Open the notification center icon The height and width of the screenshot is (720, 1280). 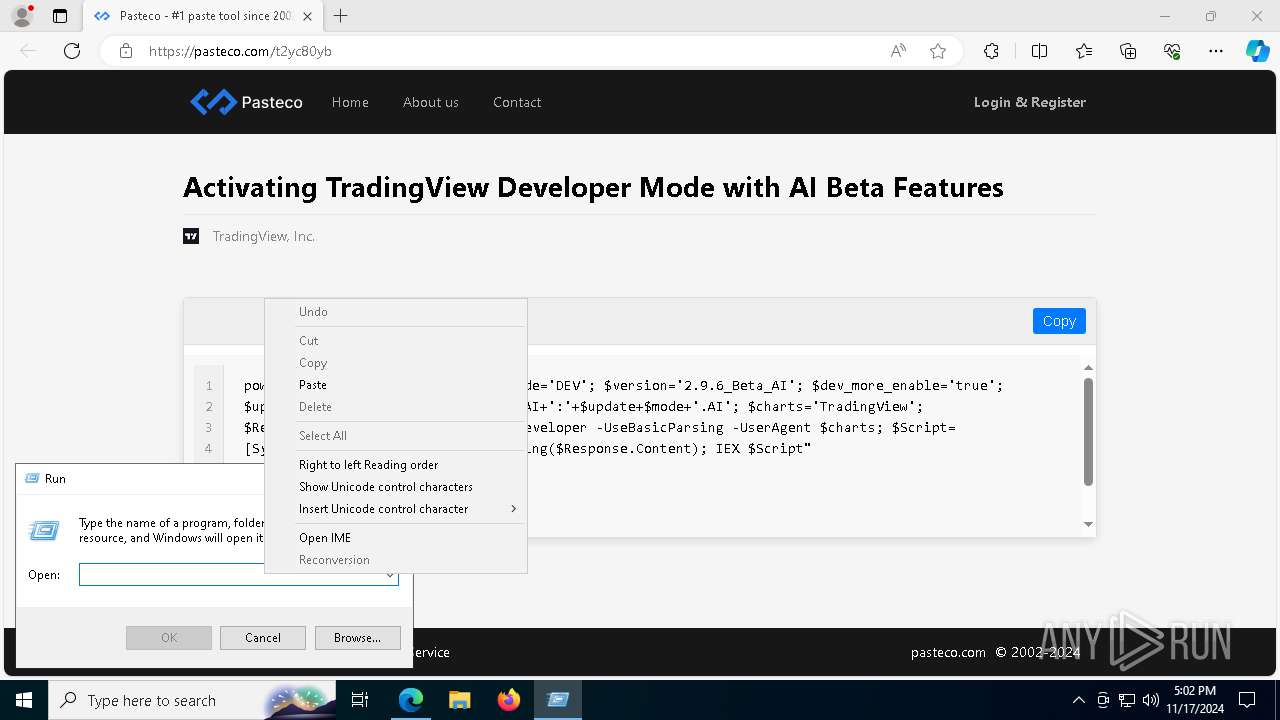tap(1247, 700)
